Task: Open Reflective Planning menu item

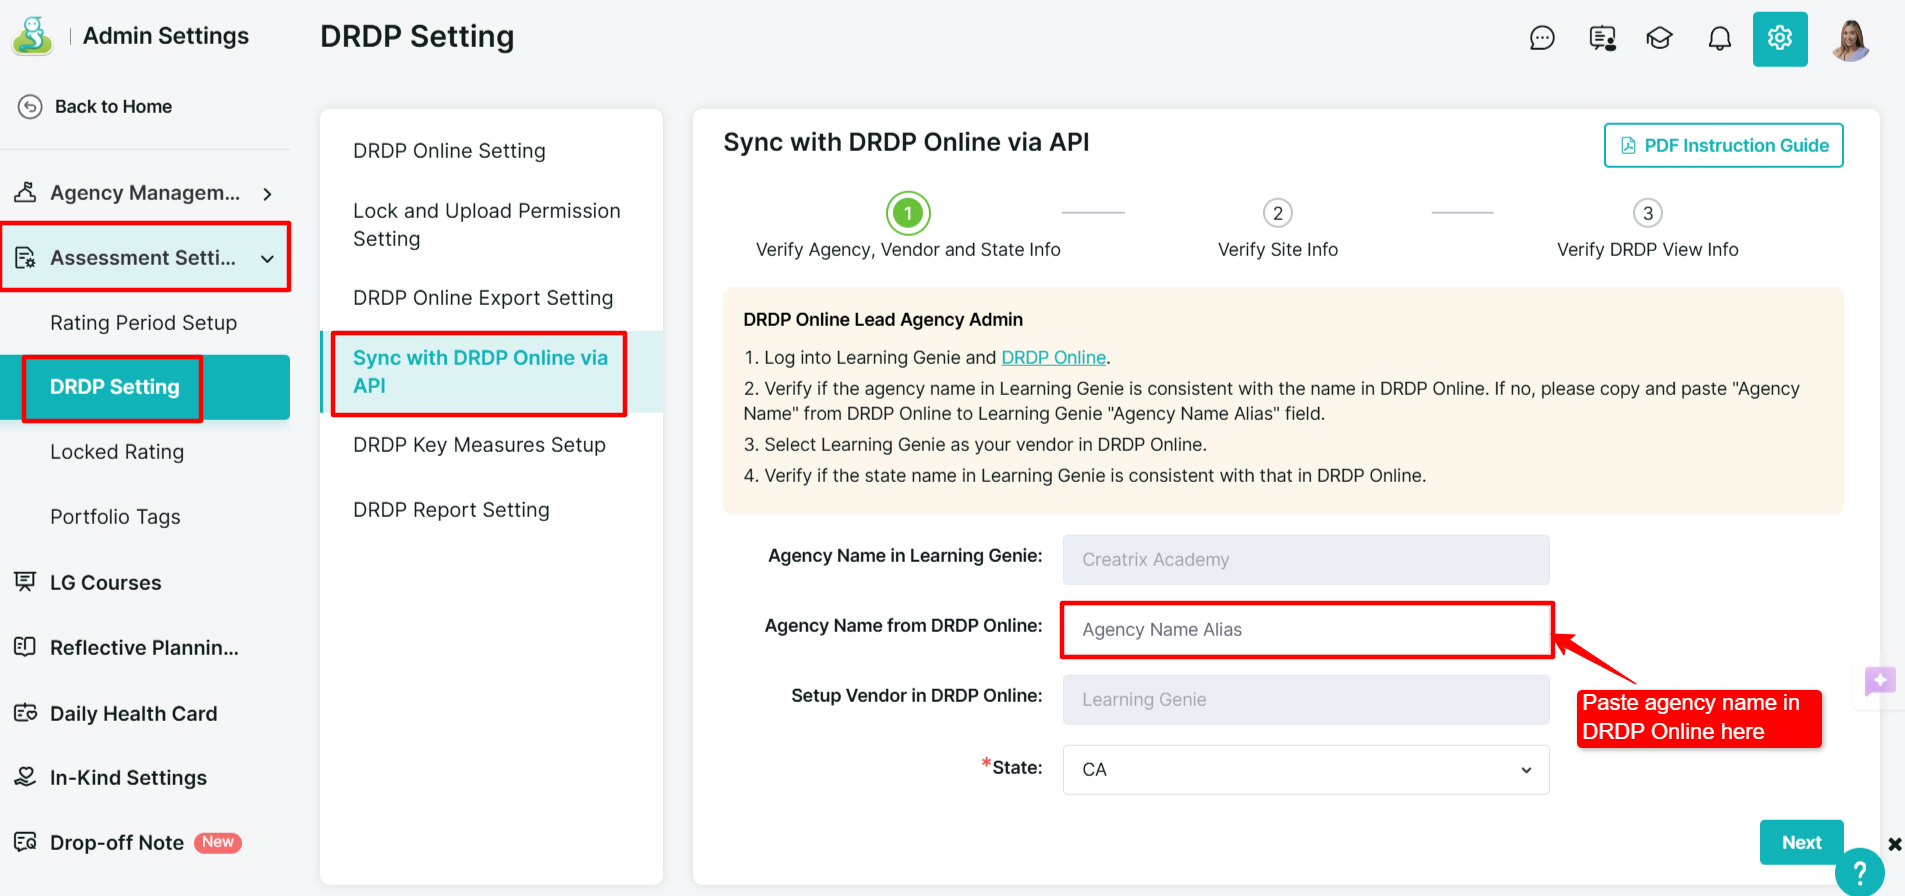Action: tap(145, 648)
